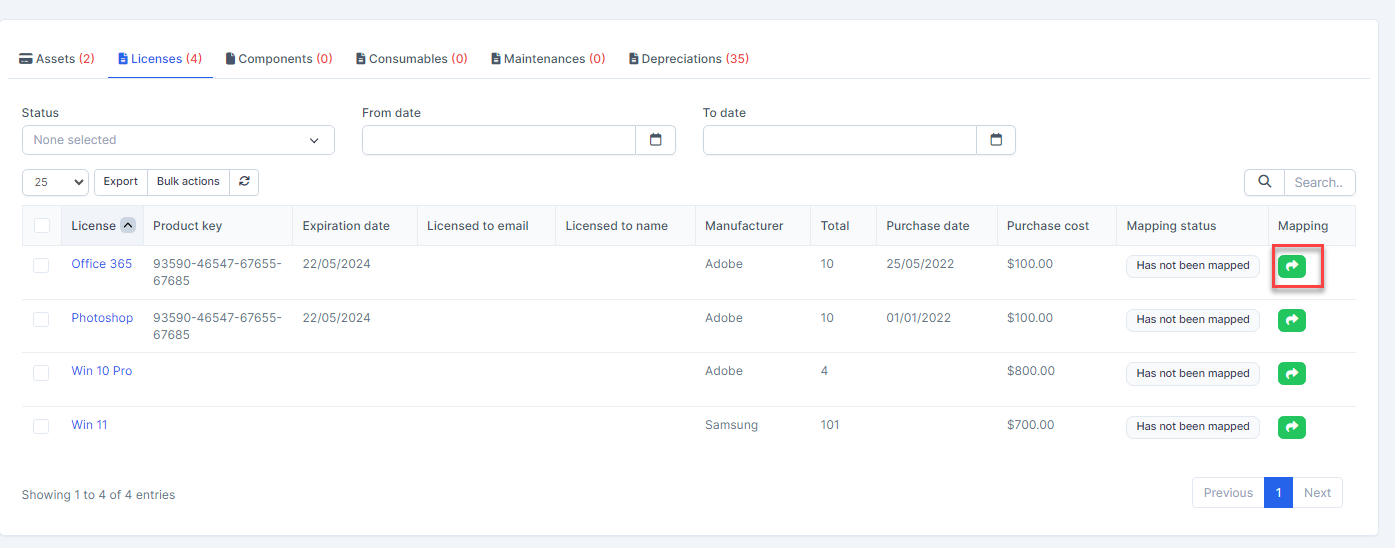Open the To date calendar icon

[996, 140]
